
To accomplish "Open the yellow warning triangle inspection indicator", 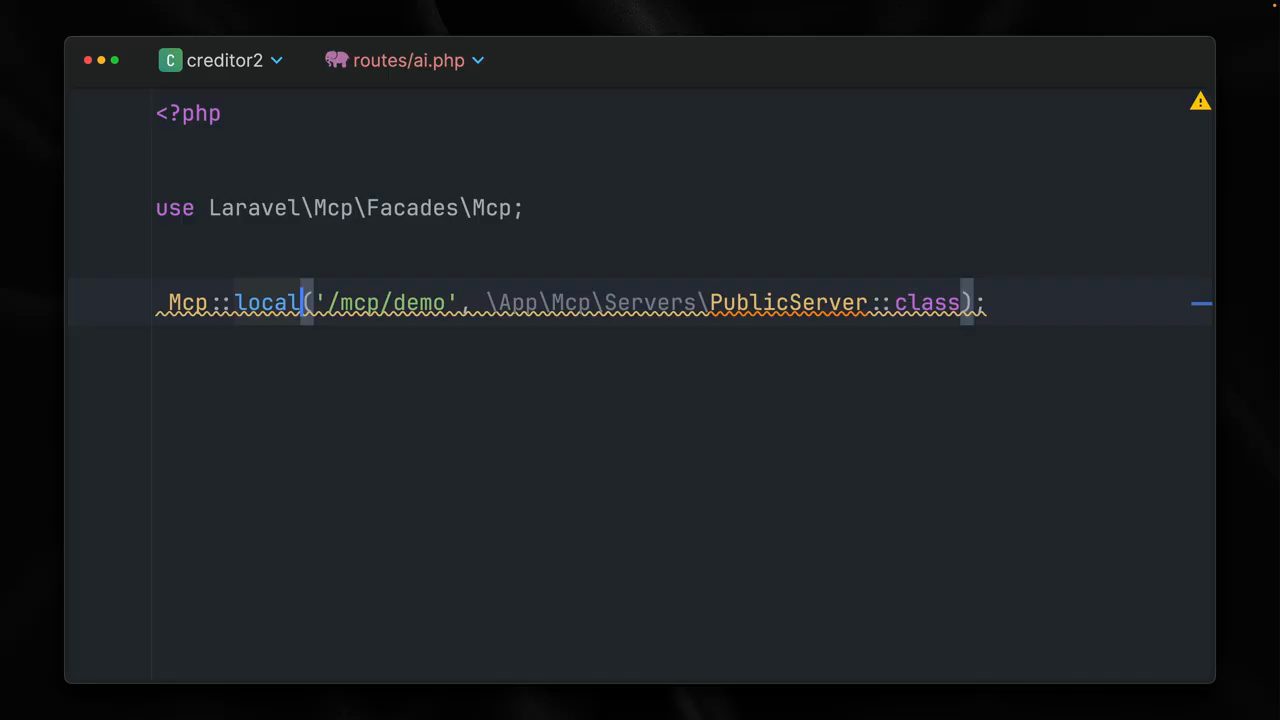I will (1200, 101).
